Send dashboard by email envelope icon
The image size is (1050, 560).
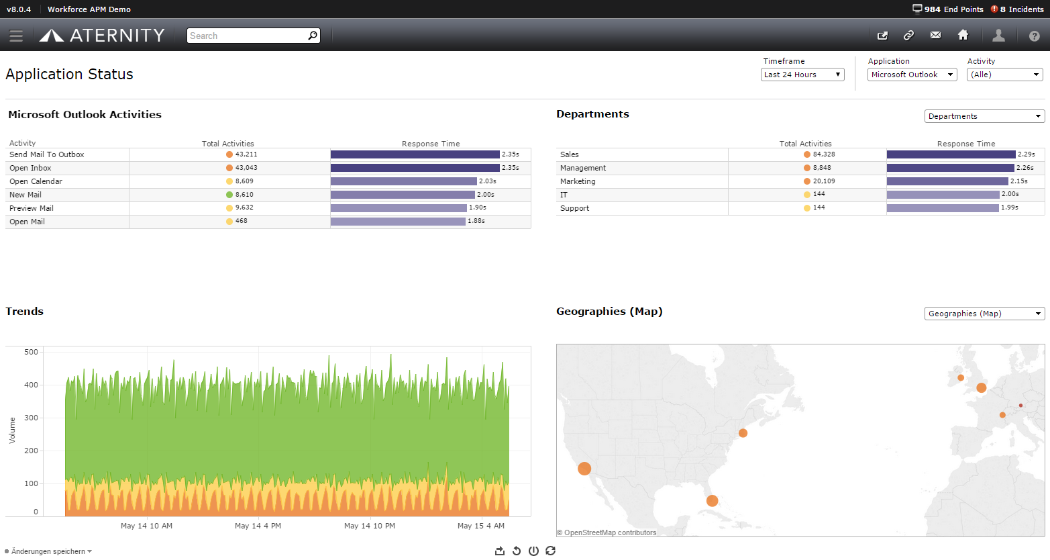click(935, 36)
